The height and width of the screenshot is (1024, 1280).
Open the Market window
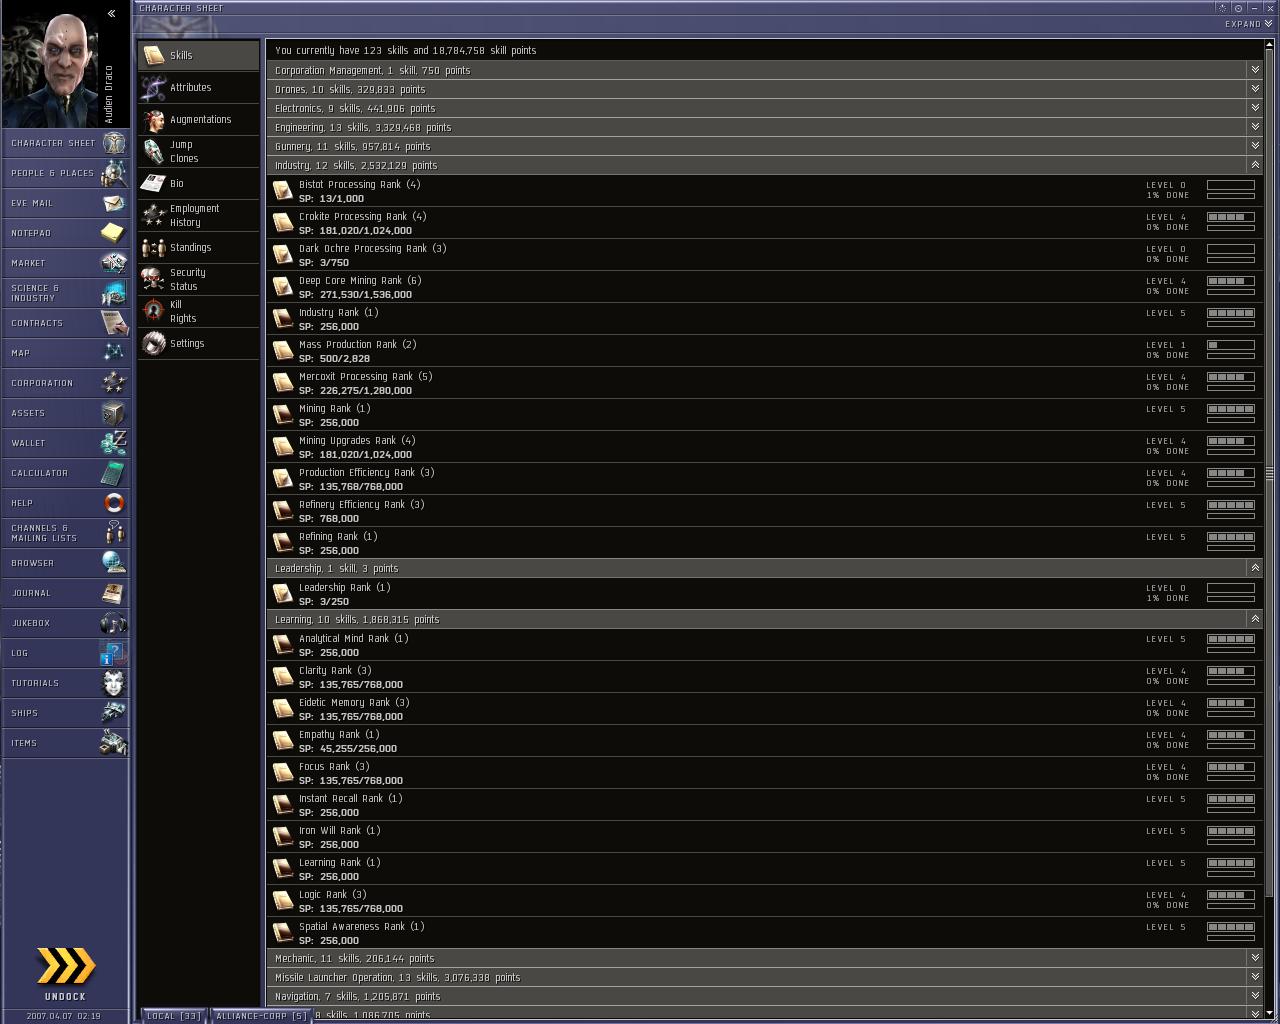coord(65,263)
